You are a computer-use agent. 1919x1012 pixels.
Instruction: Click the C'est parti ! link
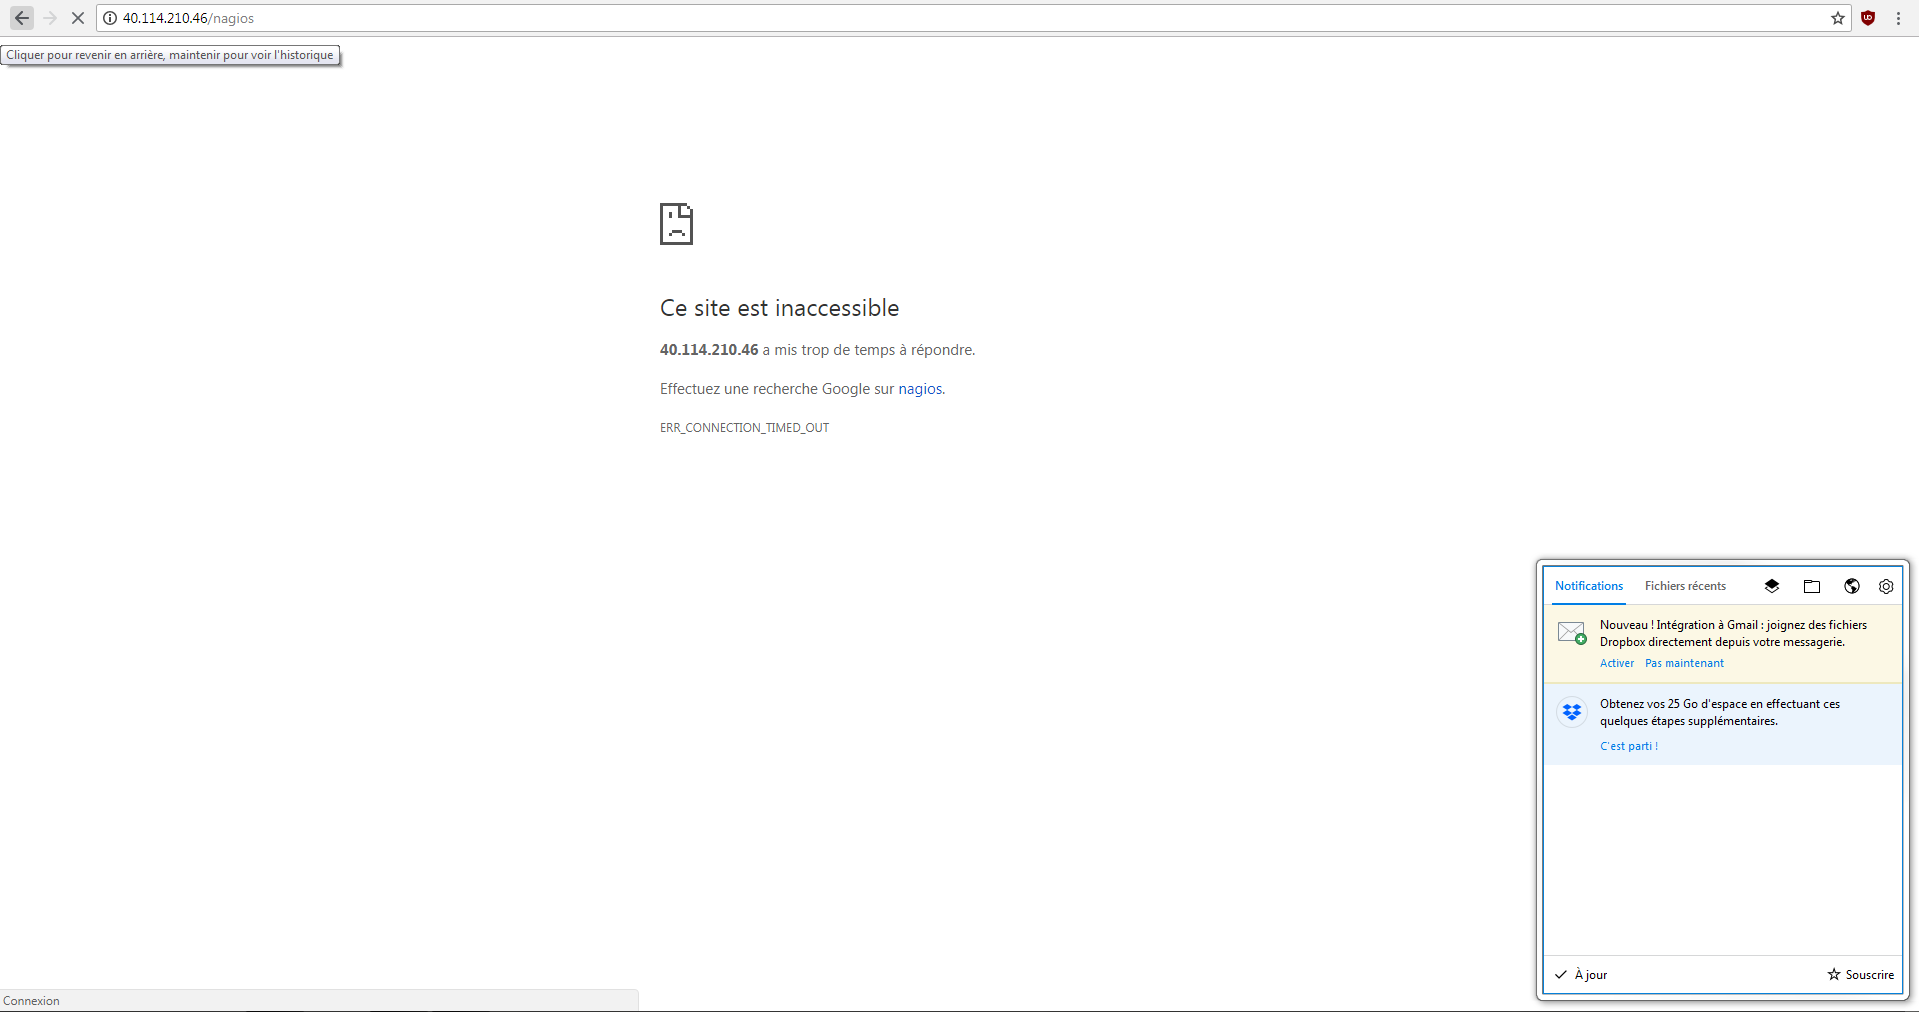(x=1628, y=746)
